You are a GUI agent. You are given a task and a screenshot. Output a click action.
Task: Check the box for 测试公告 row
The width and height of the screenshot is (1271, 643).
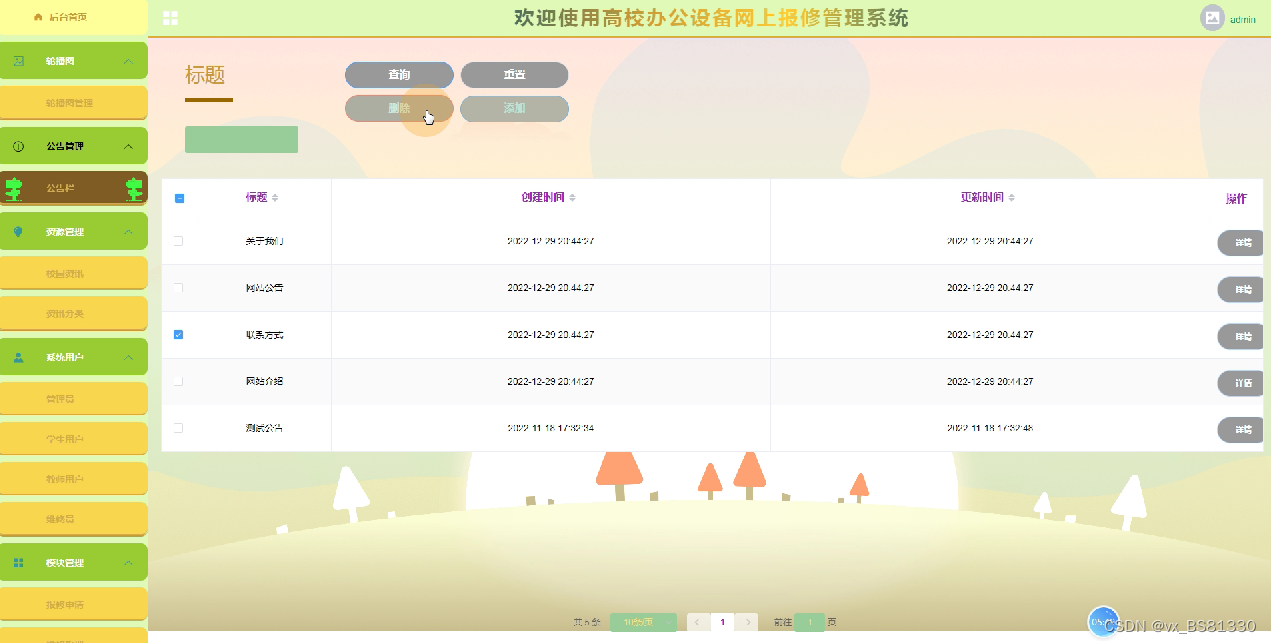(179, 428)
